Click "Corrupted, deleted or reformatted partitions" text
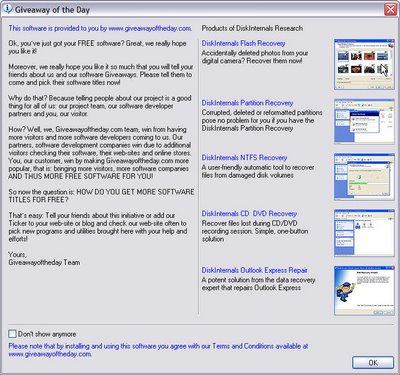Viewport: 400px width, 375px height. point(262,112)
